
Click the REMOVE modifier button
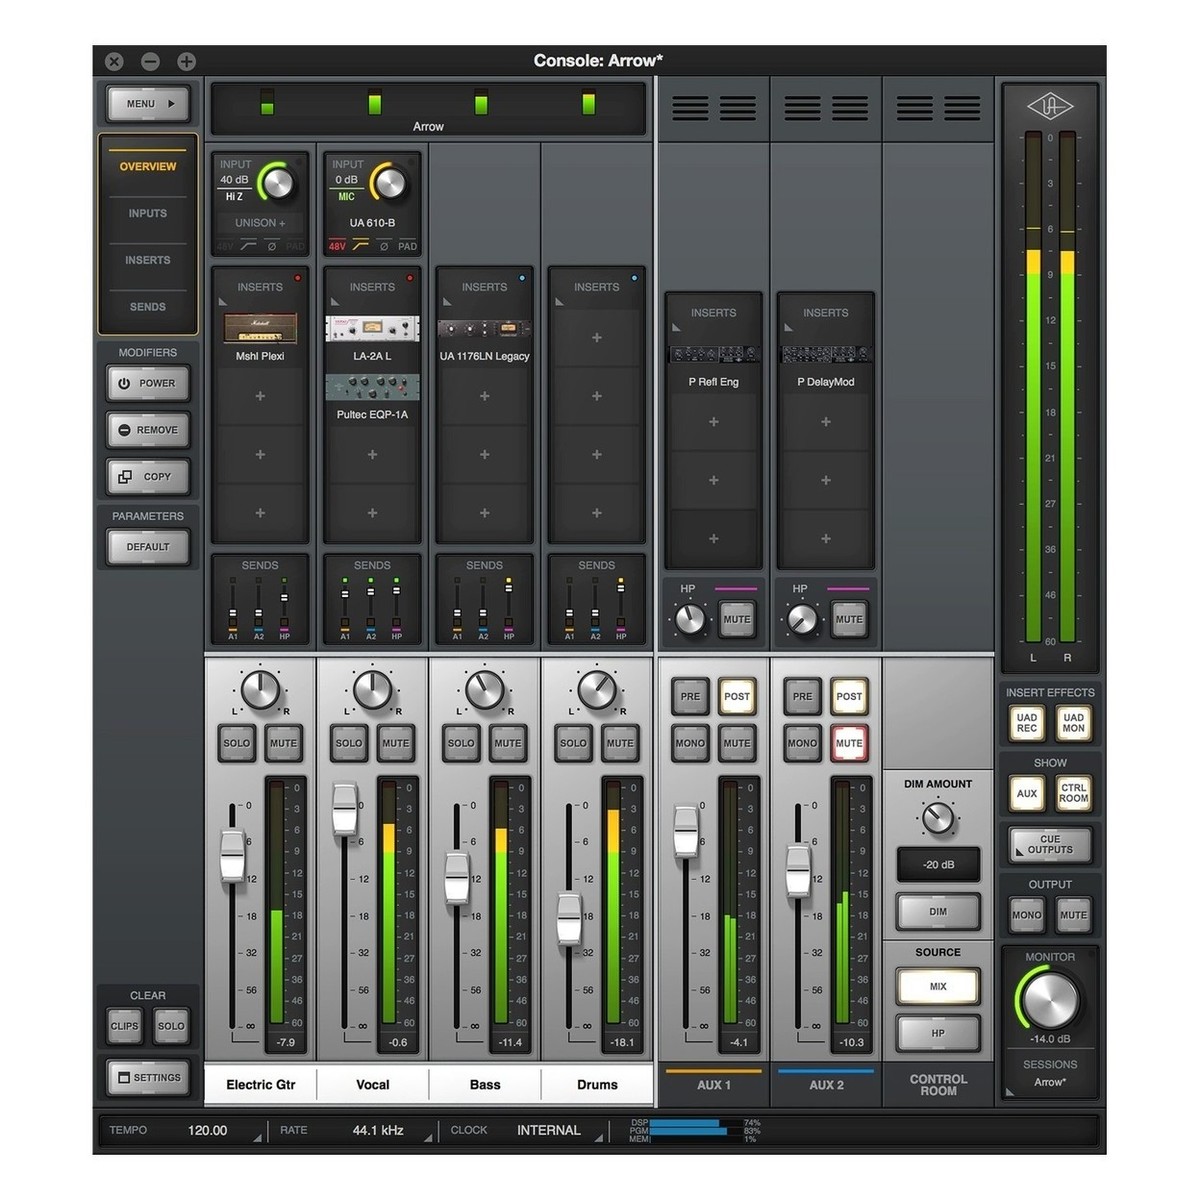148,430
